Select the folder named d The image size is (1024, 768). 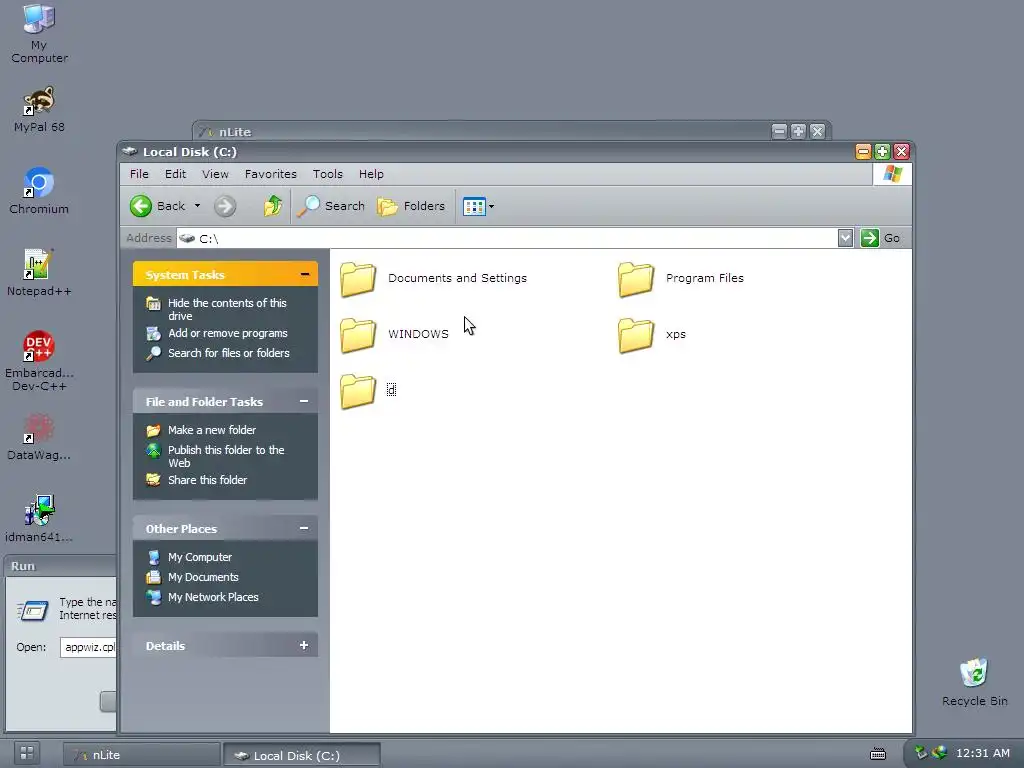[368, 391]
